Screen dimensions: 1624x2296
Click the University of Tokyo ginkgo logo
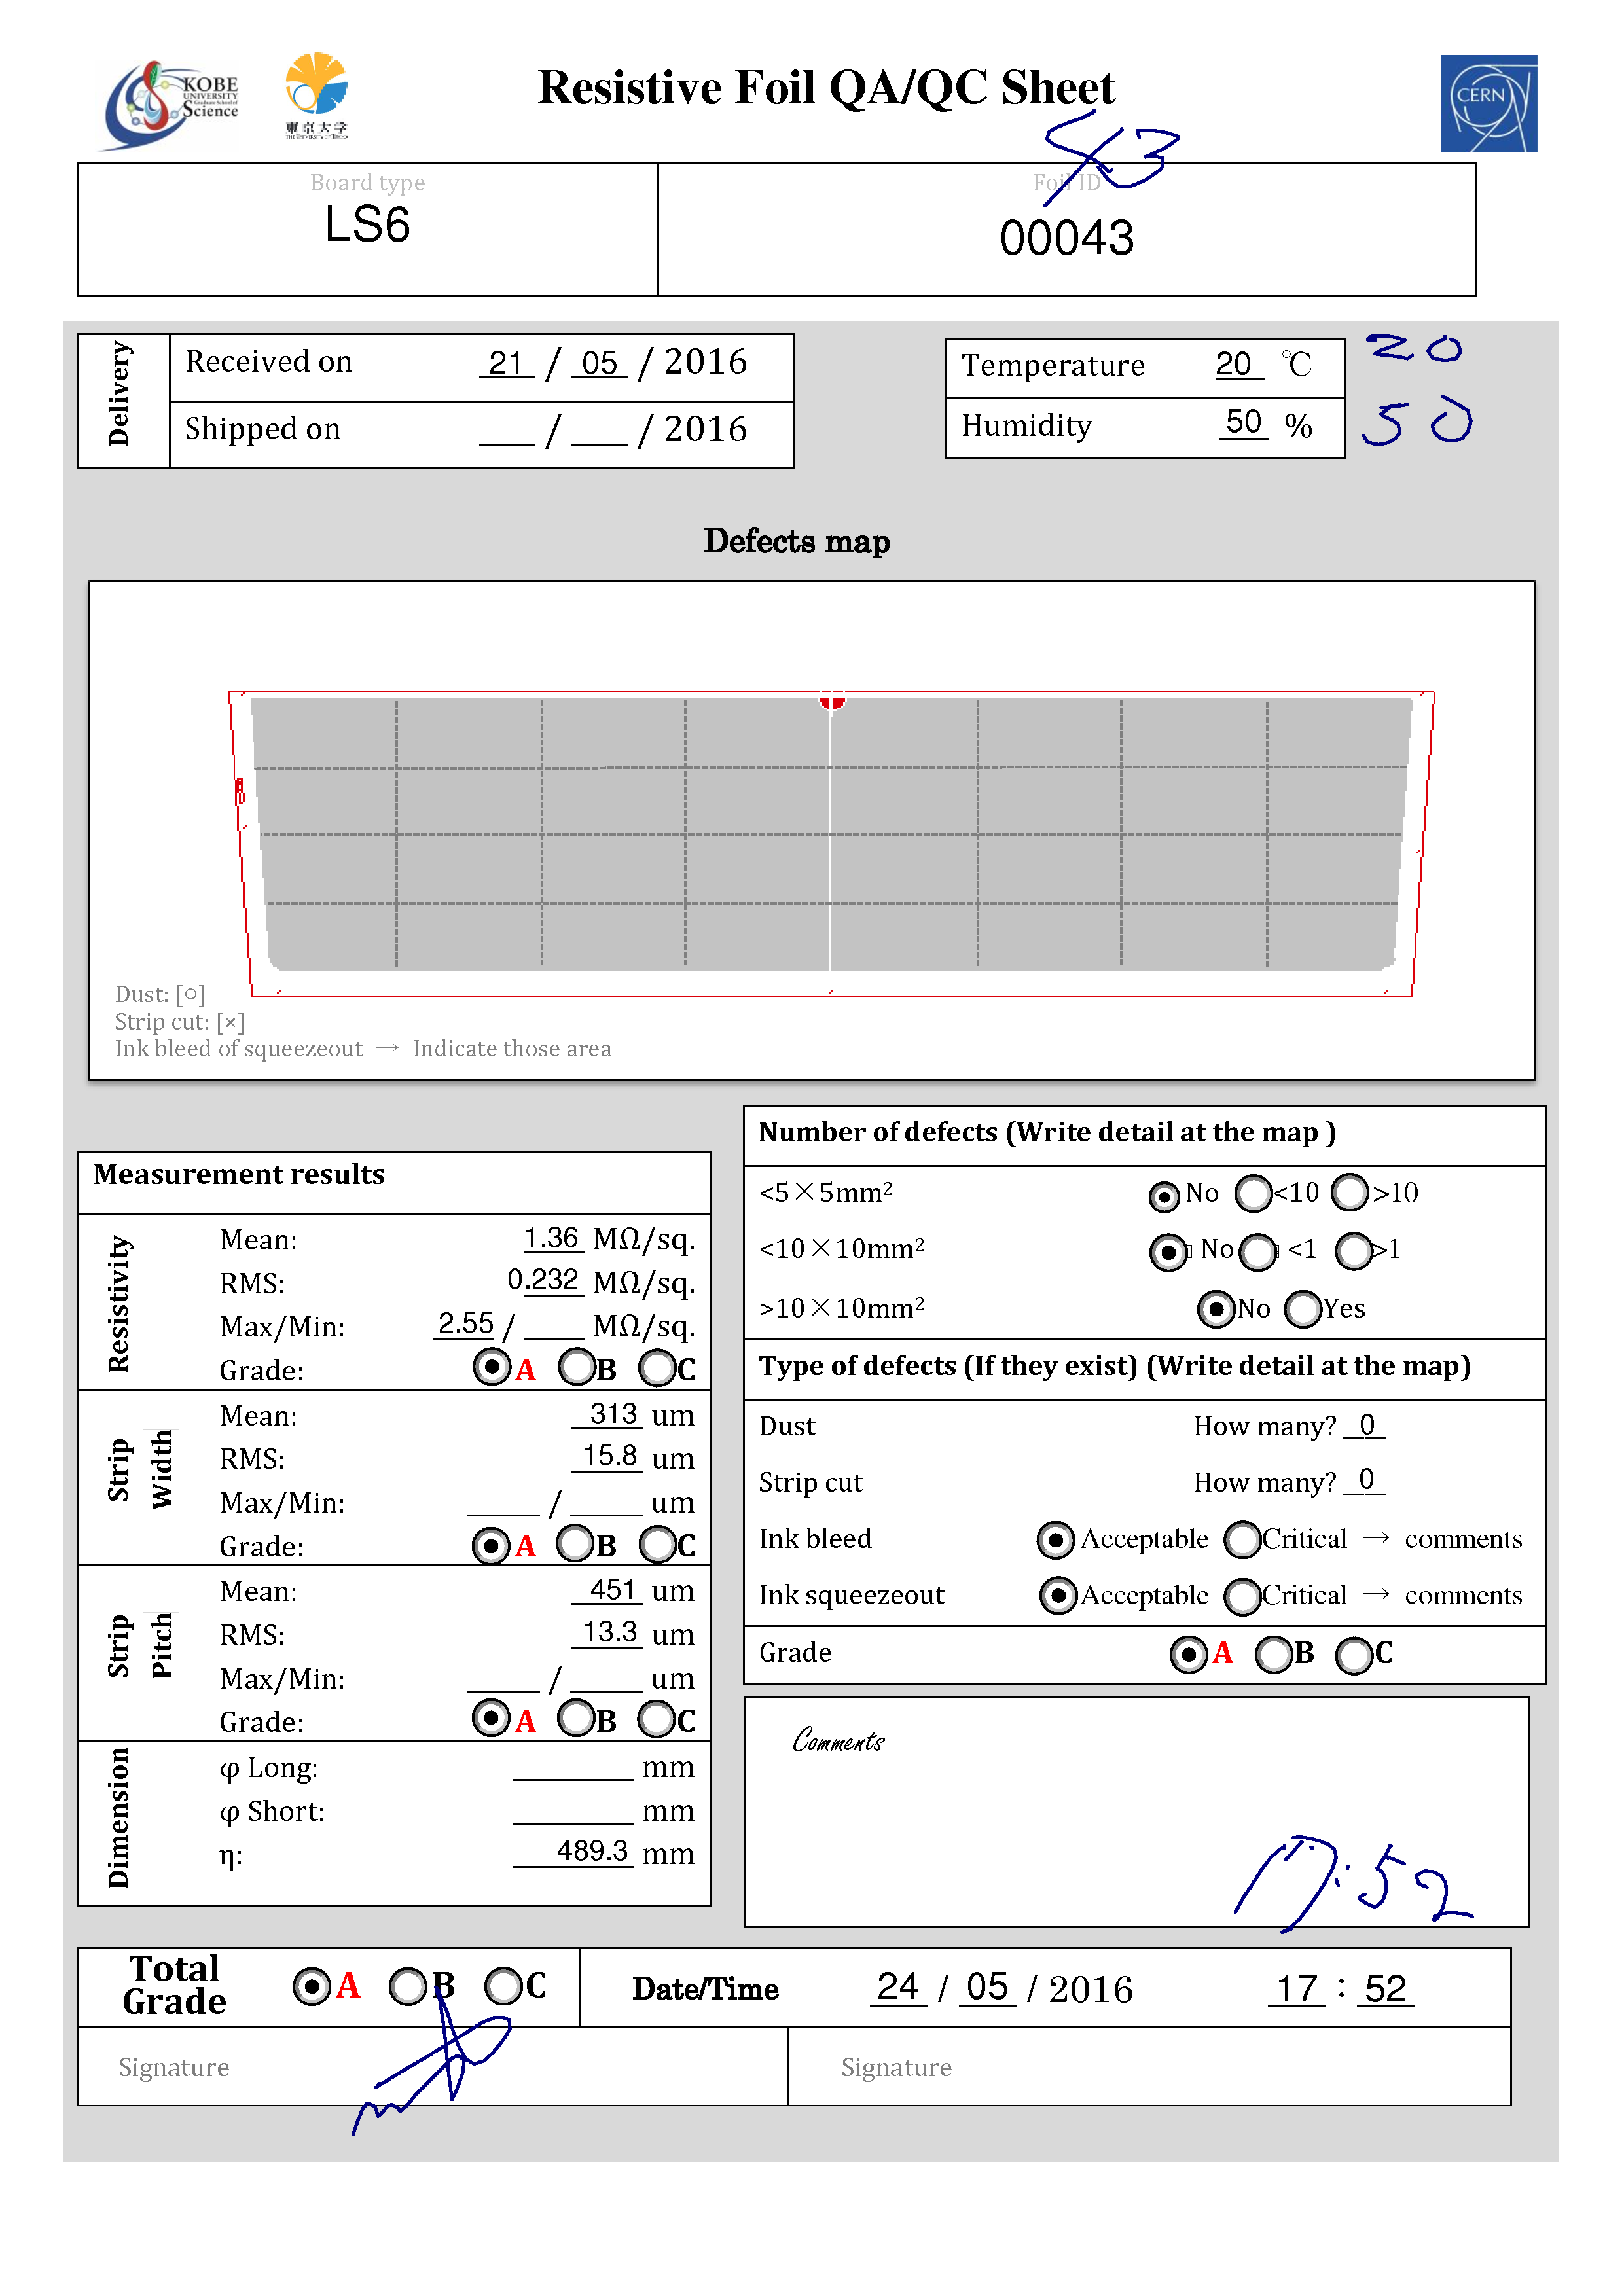[316, 95]
